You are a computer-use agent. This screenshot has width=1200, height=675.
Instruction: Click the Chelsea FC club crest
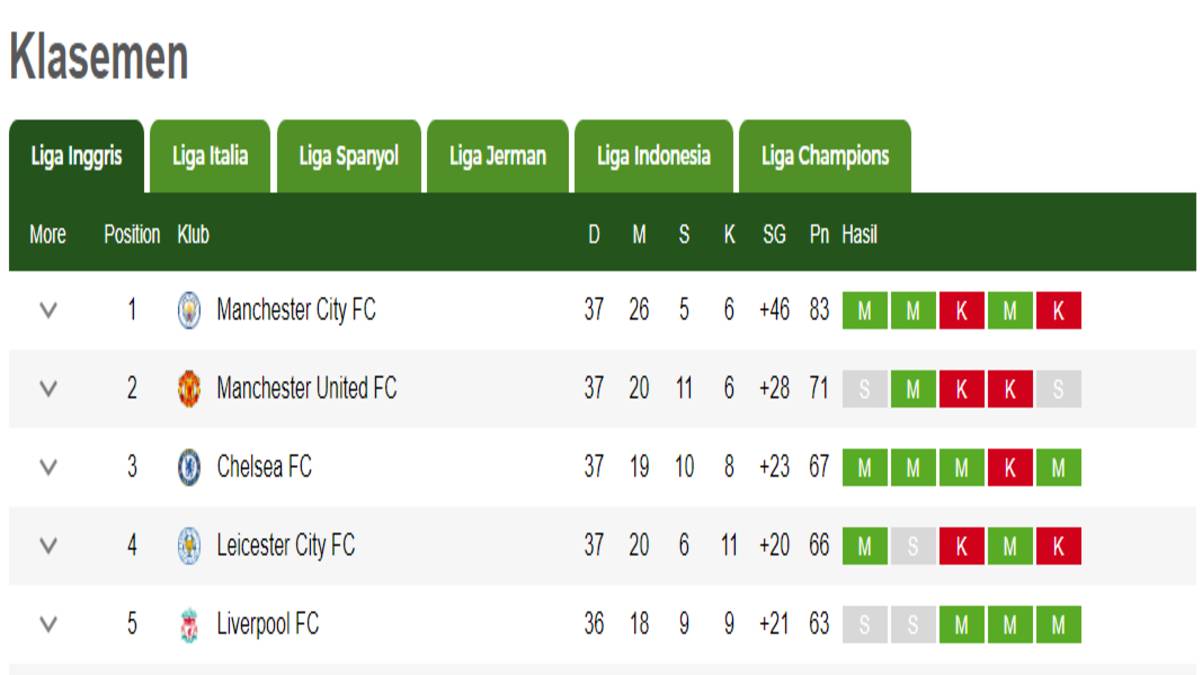pos(189,467)
